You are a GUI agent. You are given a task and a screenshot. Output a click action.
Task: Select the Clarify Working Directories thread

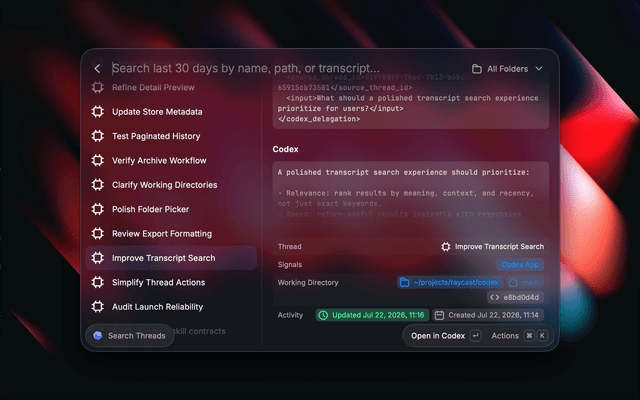[171, 185]
